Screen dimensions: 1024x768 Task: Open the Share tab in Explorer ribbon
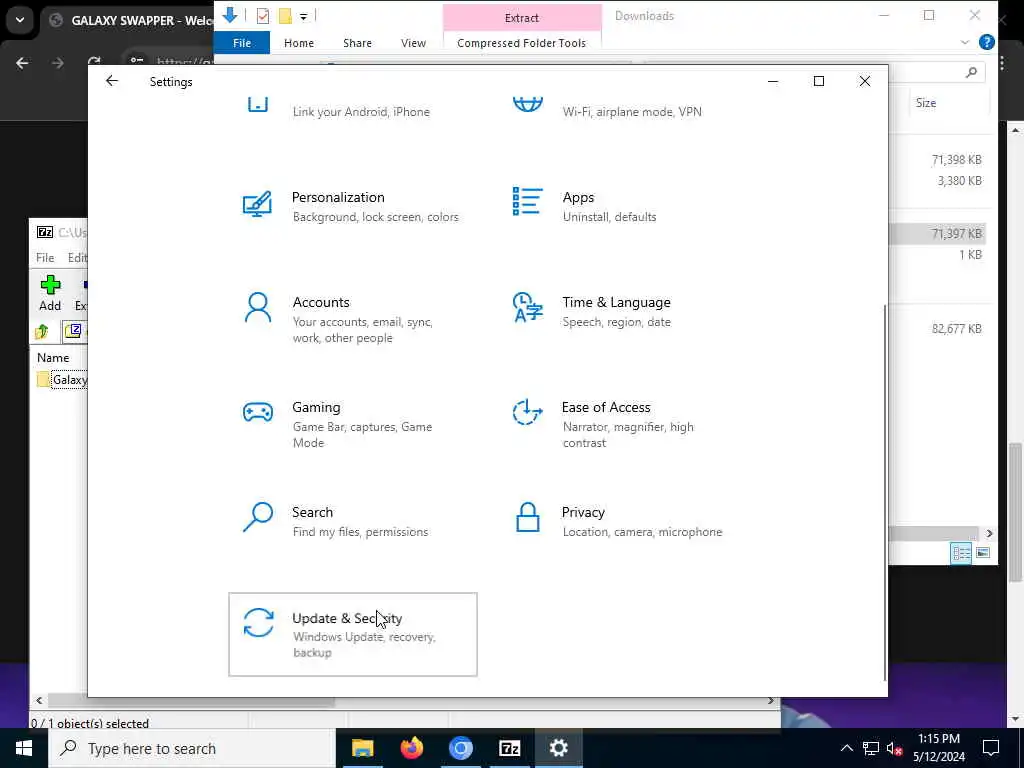(357, 43)
